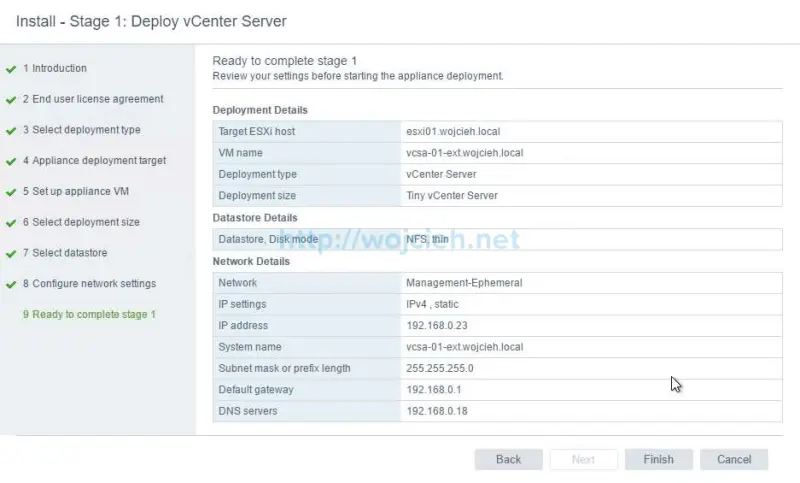800x483 pixels.
Task: Go to step 1 Introduction
Action: pyautogui.click(x=55, y=68)
